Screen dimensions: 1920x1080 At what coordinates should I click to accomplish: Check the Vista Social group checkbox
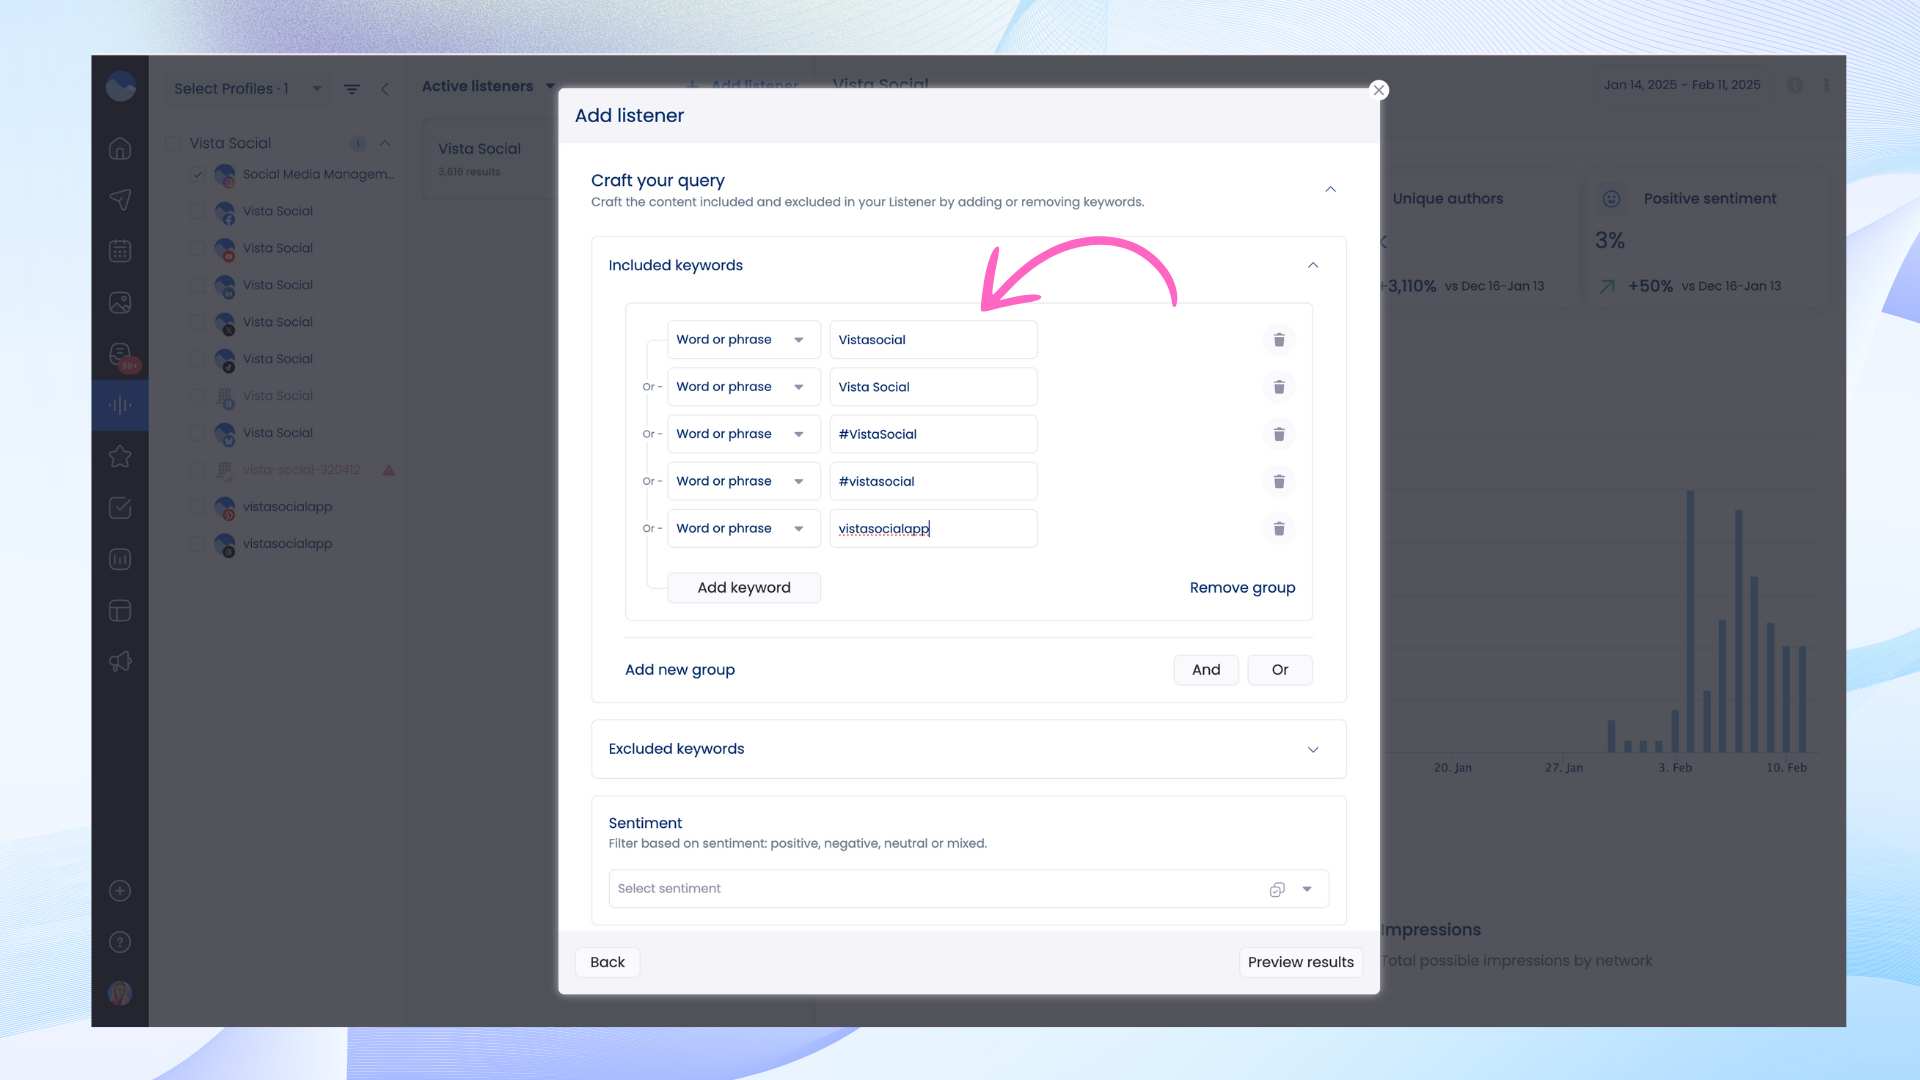pos(173,144)
